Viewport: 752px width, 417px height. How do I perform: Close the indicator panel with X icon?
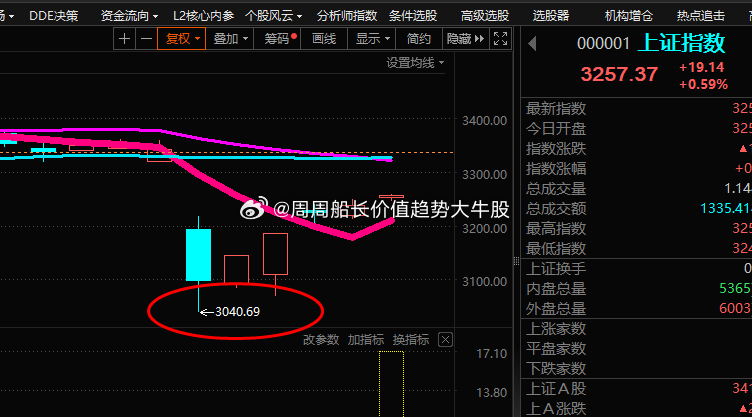(x=446, y=340)
